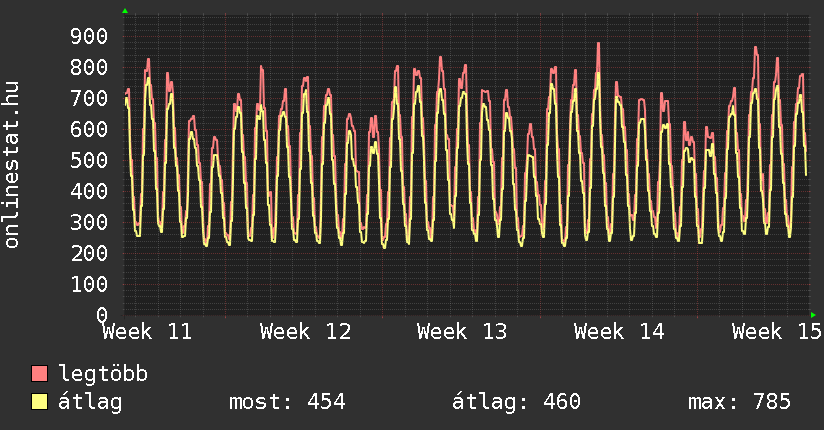Click the green arrow at x-axis right end

pos(813,315)
